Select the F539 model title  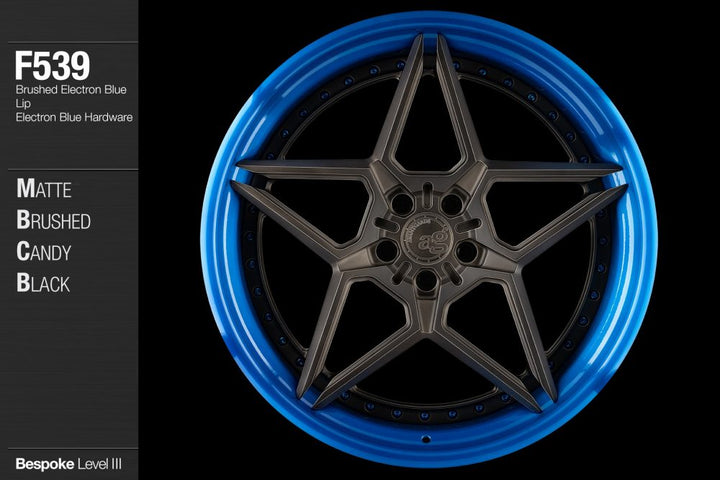coord(52,66)
